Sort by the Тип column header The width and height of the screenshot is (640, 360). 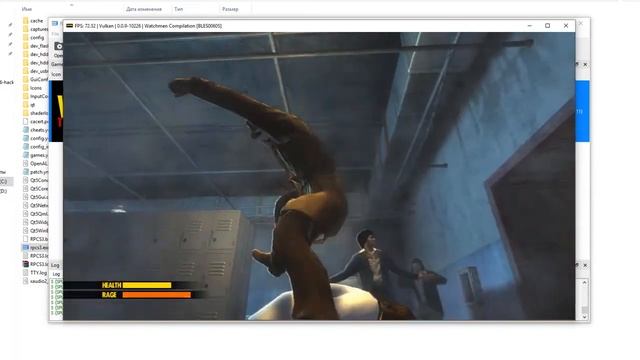pyautogui.click(x=178, y=9)
